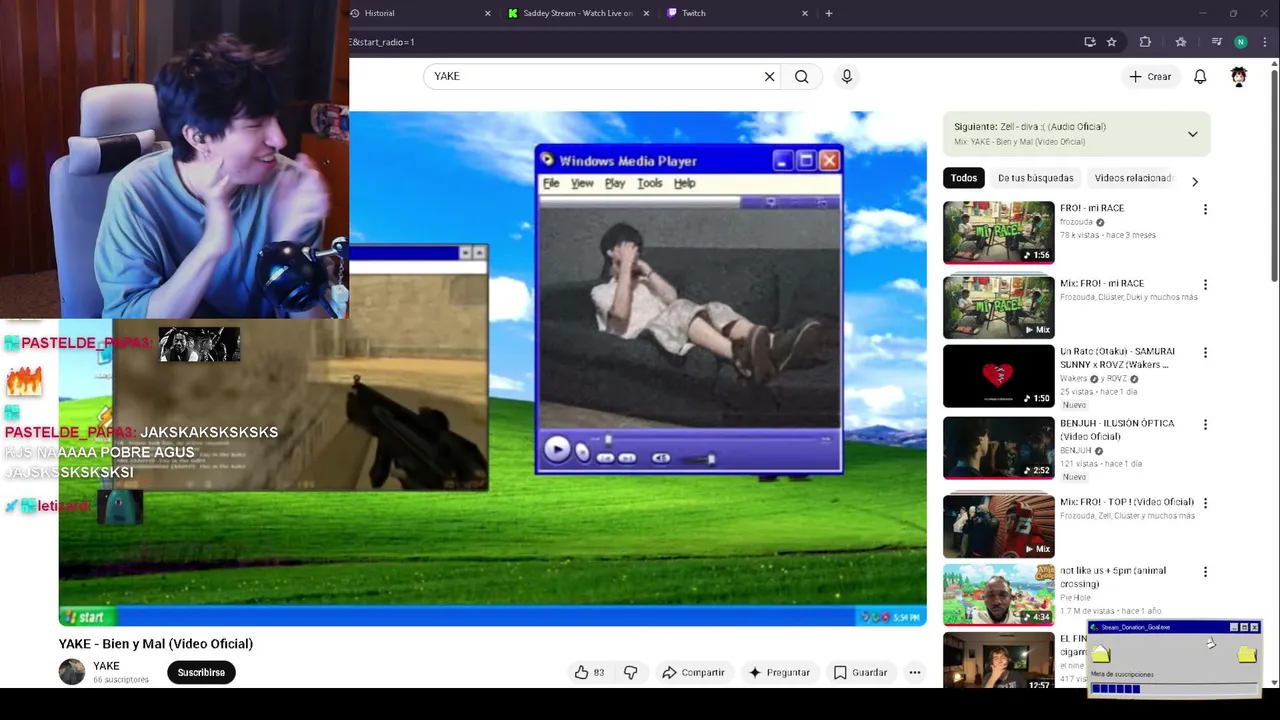Select the Todos filter chip

pyautogui.click(x=964, y=178)
